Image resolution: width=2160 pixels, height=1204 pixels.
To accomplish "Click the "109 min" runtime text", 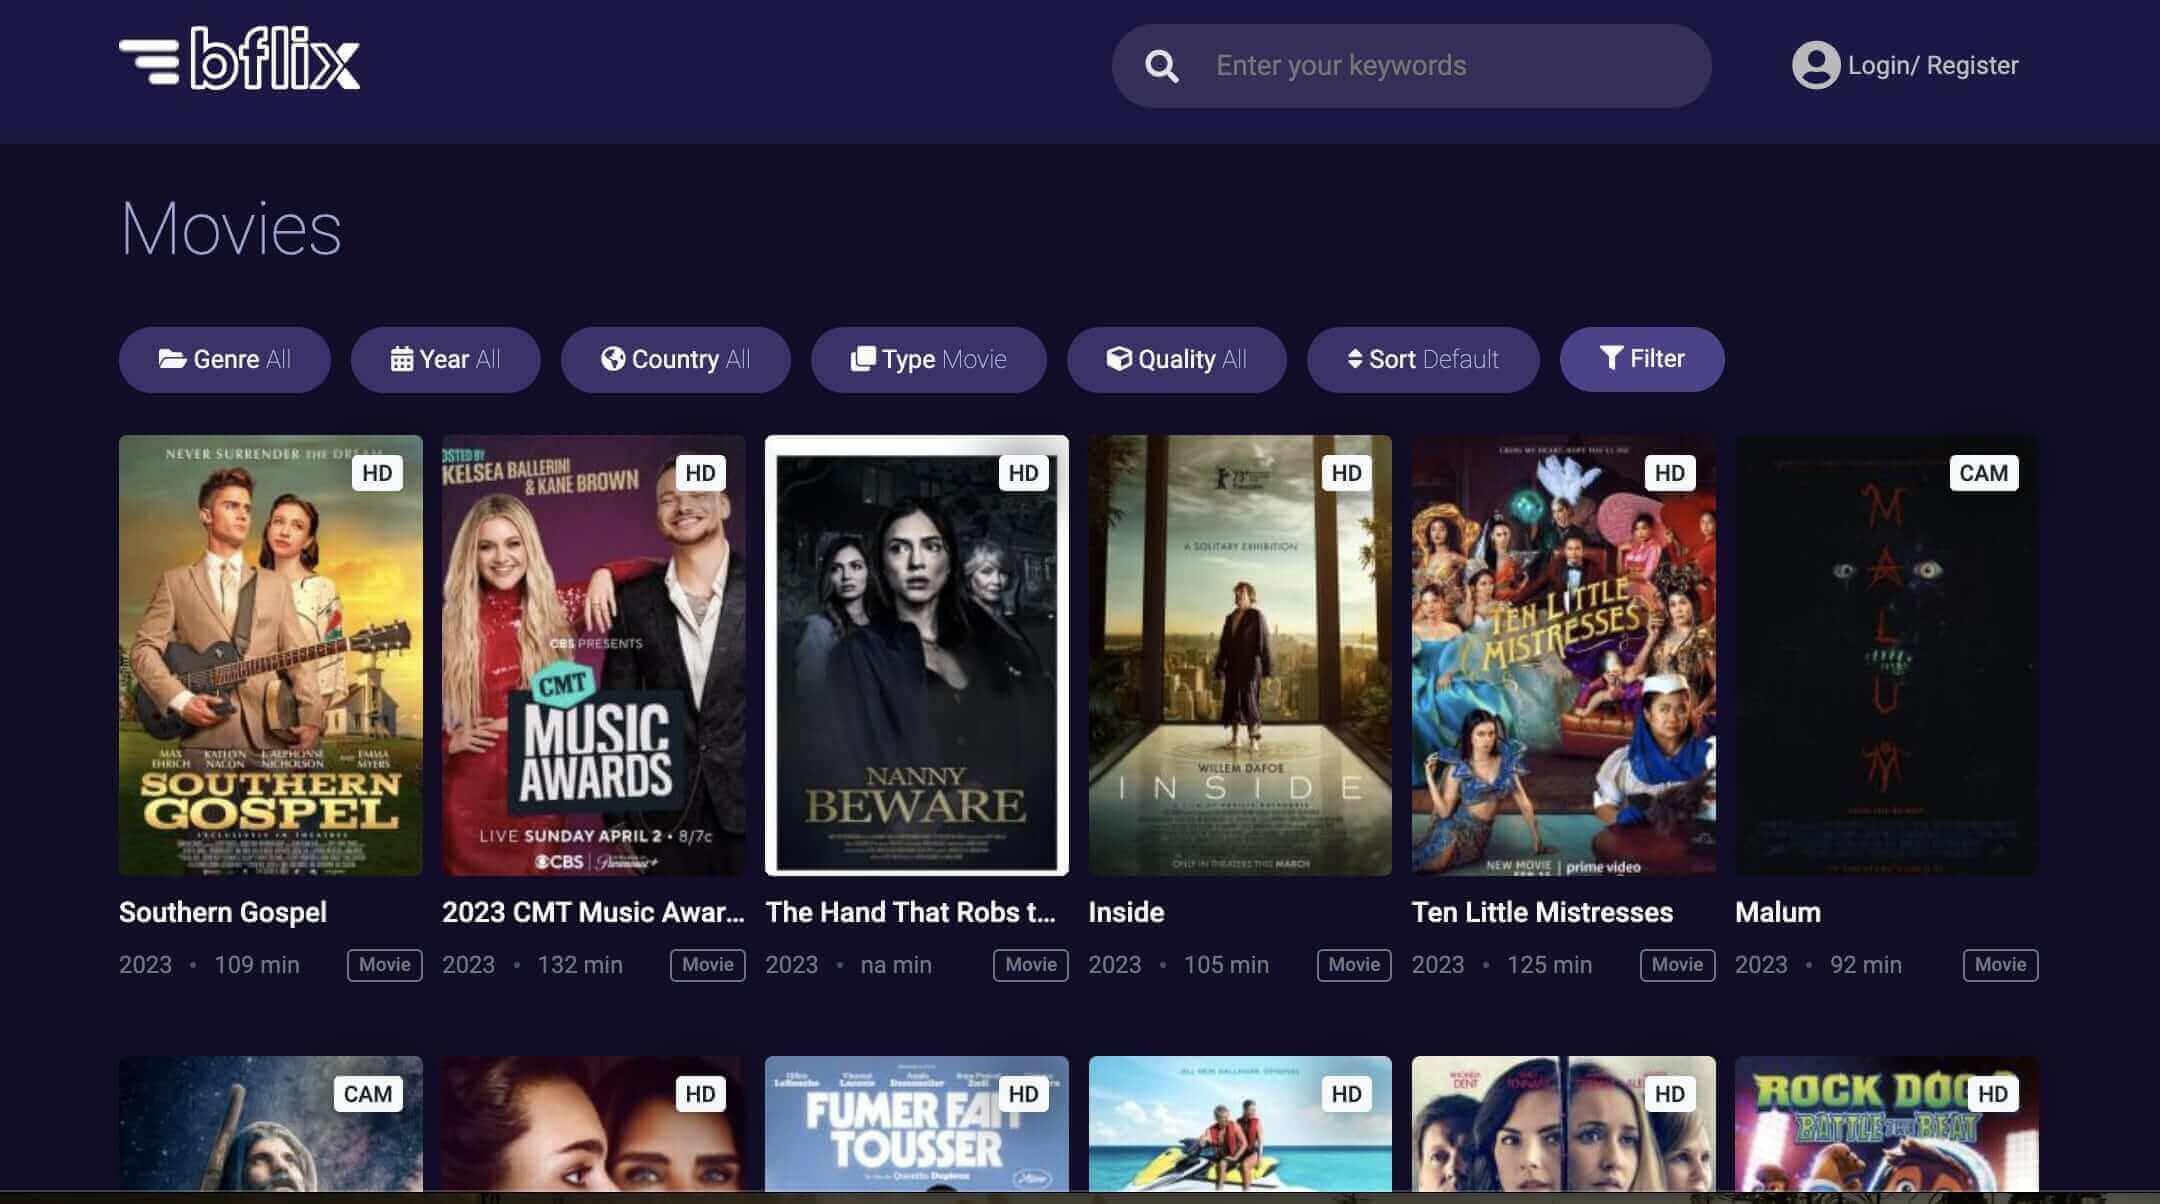I will (x=257, y=965).
